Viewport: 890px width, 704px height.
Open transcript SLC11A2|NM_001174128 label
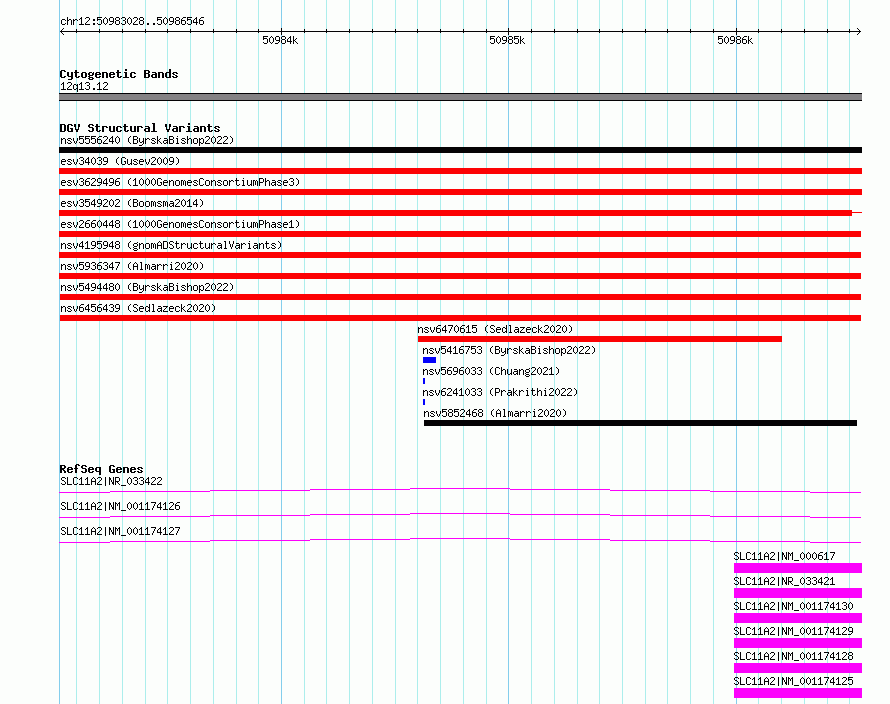click(x=794, y=656)
